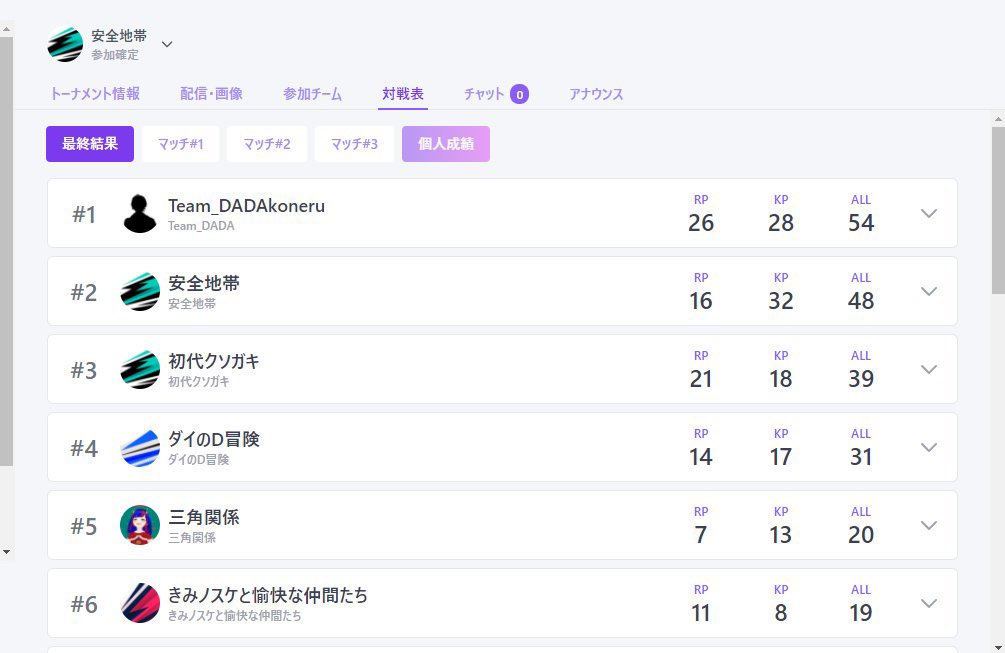
Task: Expand the #2 安全地帯 row details
Action: click(x=929, y=292)
